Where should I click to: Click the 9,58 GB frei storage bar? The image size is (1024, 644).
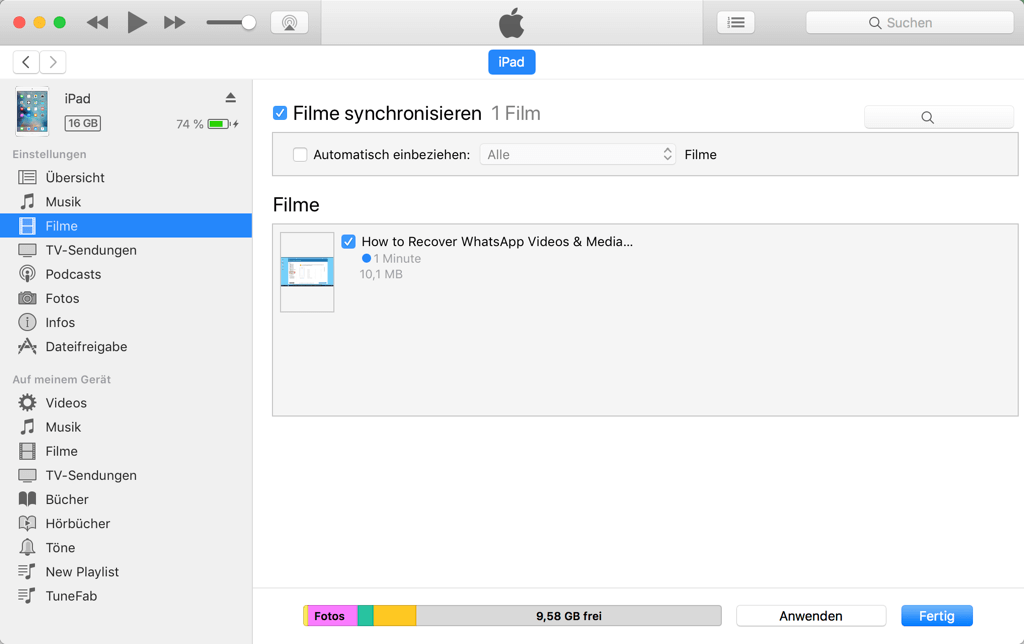(x=569, y=616)
